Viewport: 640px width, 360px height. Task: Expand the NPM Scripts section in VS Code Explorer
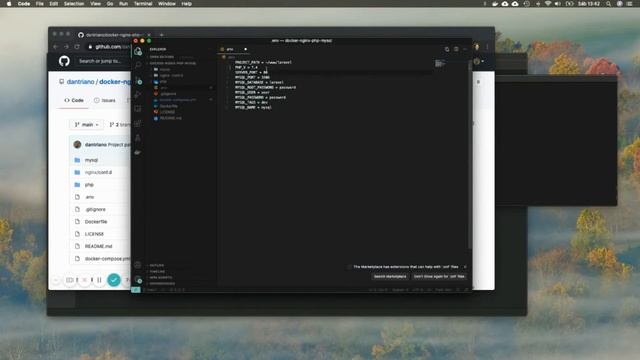pos(160,278)
